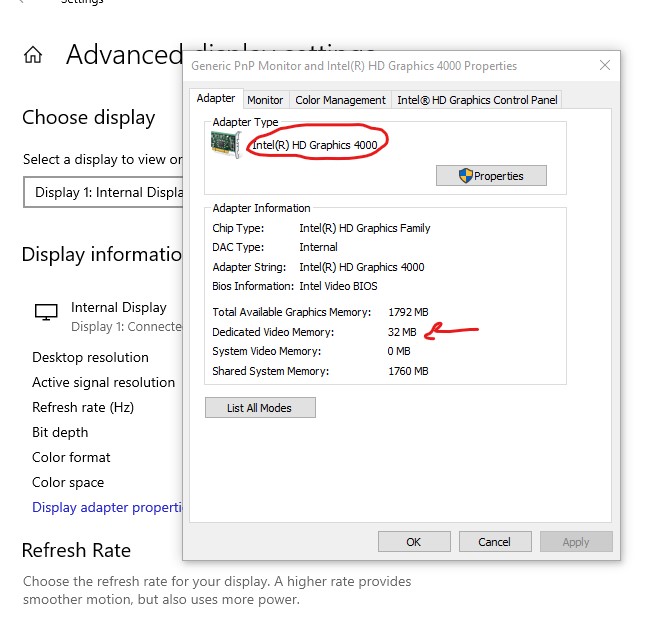Click the grayed Apply button
Image resolution: width=652 pixels, height=629 pixels.
tap(576, 542)
